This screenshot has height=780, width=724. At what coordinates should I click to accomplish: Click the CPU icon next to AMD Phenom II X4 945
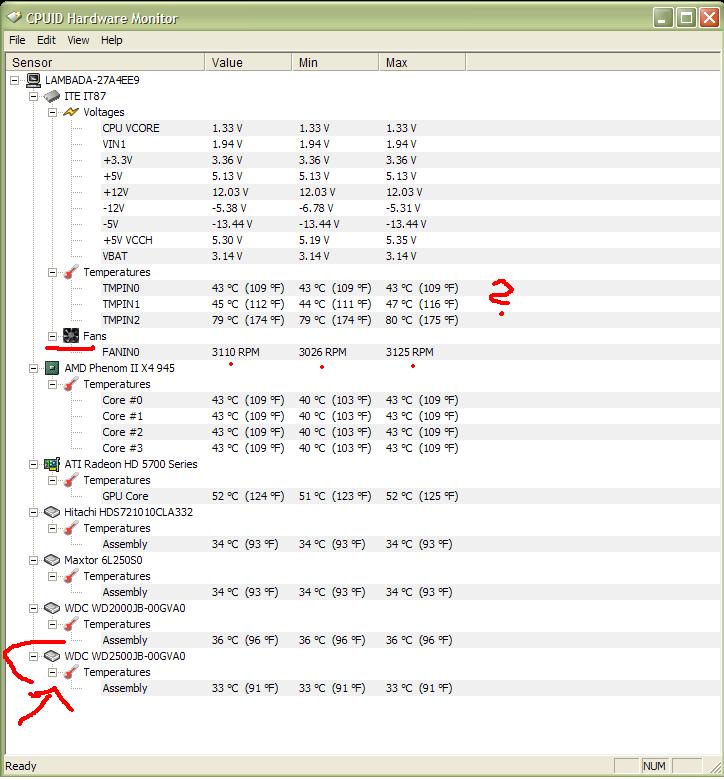point(52,368)
